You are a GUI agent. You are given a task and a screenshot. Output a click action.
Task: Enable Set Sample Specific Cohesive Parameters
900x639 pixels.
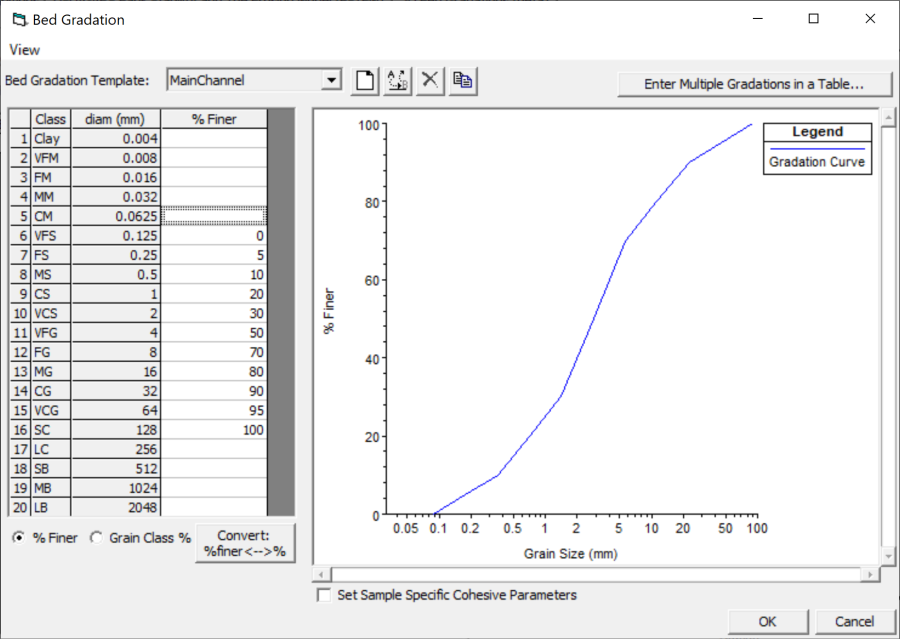coord(324,596)
